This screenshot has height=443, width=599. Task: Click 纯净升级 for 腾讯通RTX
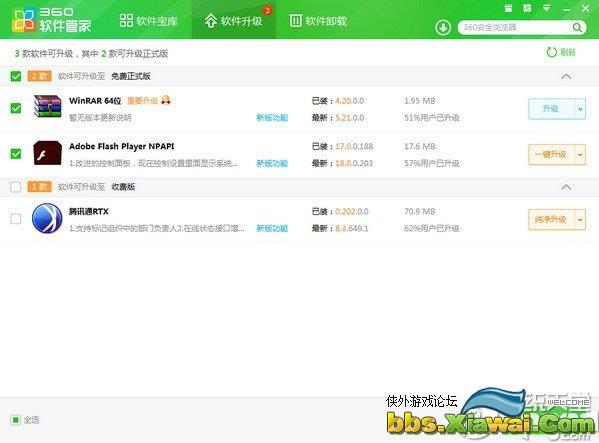[551, 220]
